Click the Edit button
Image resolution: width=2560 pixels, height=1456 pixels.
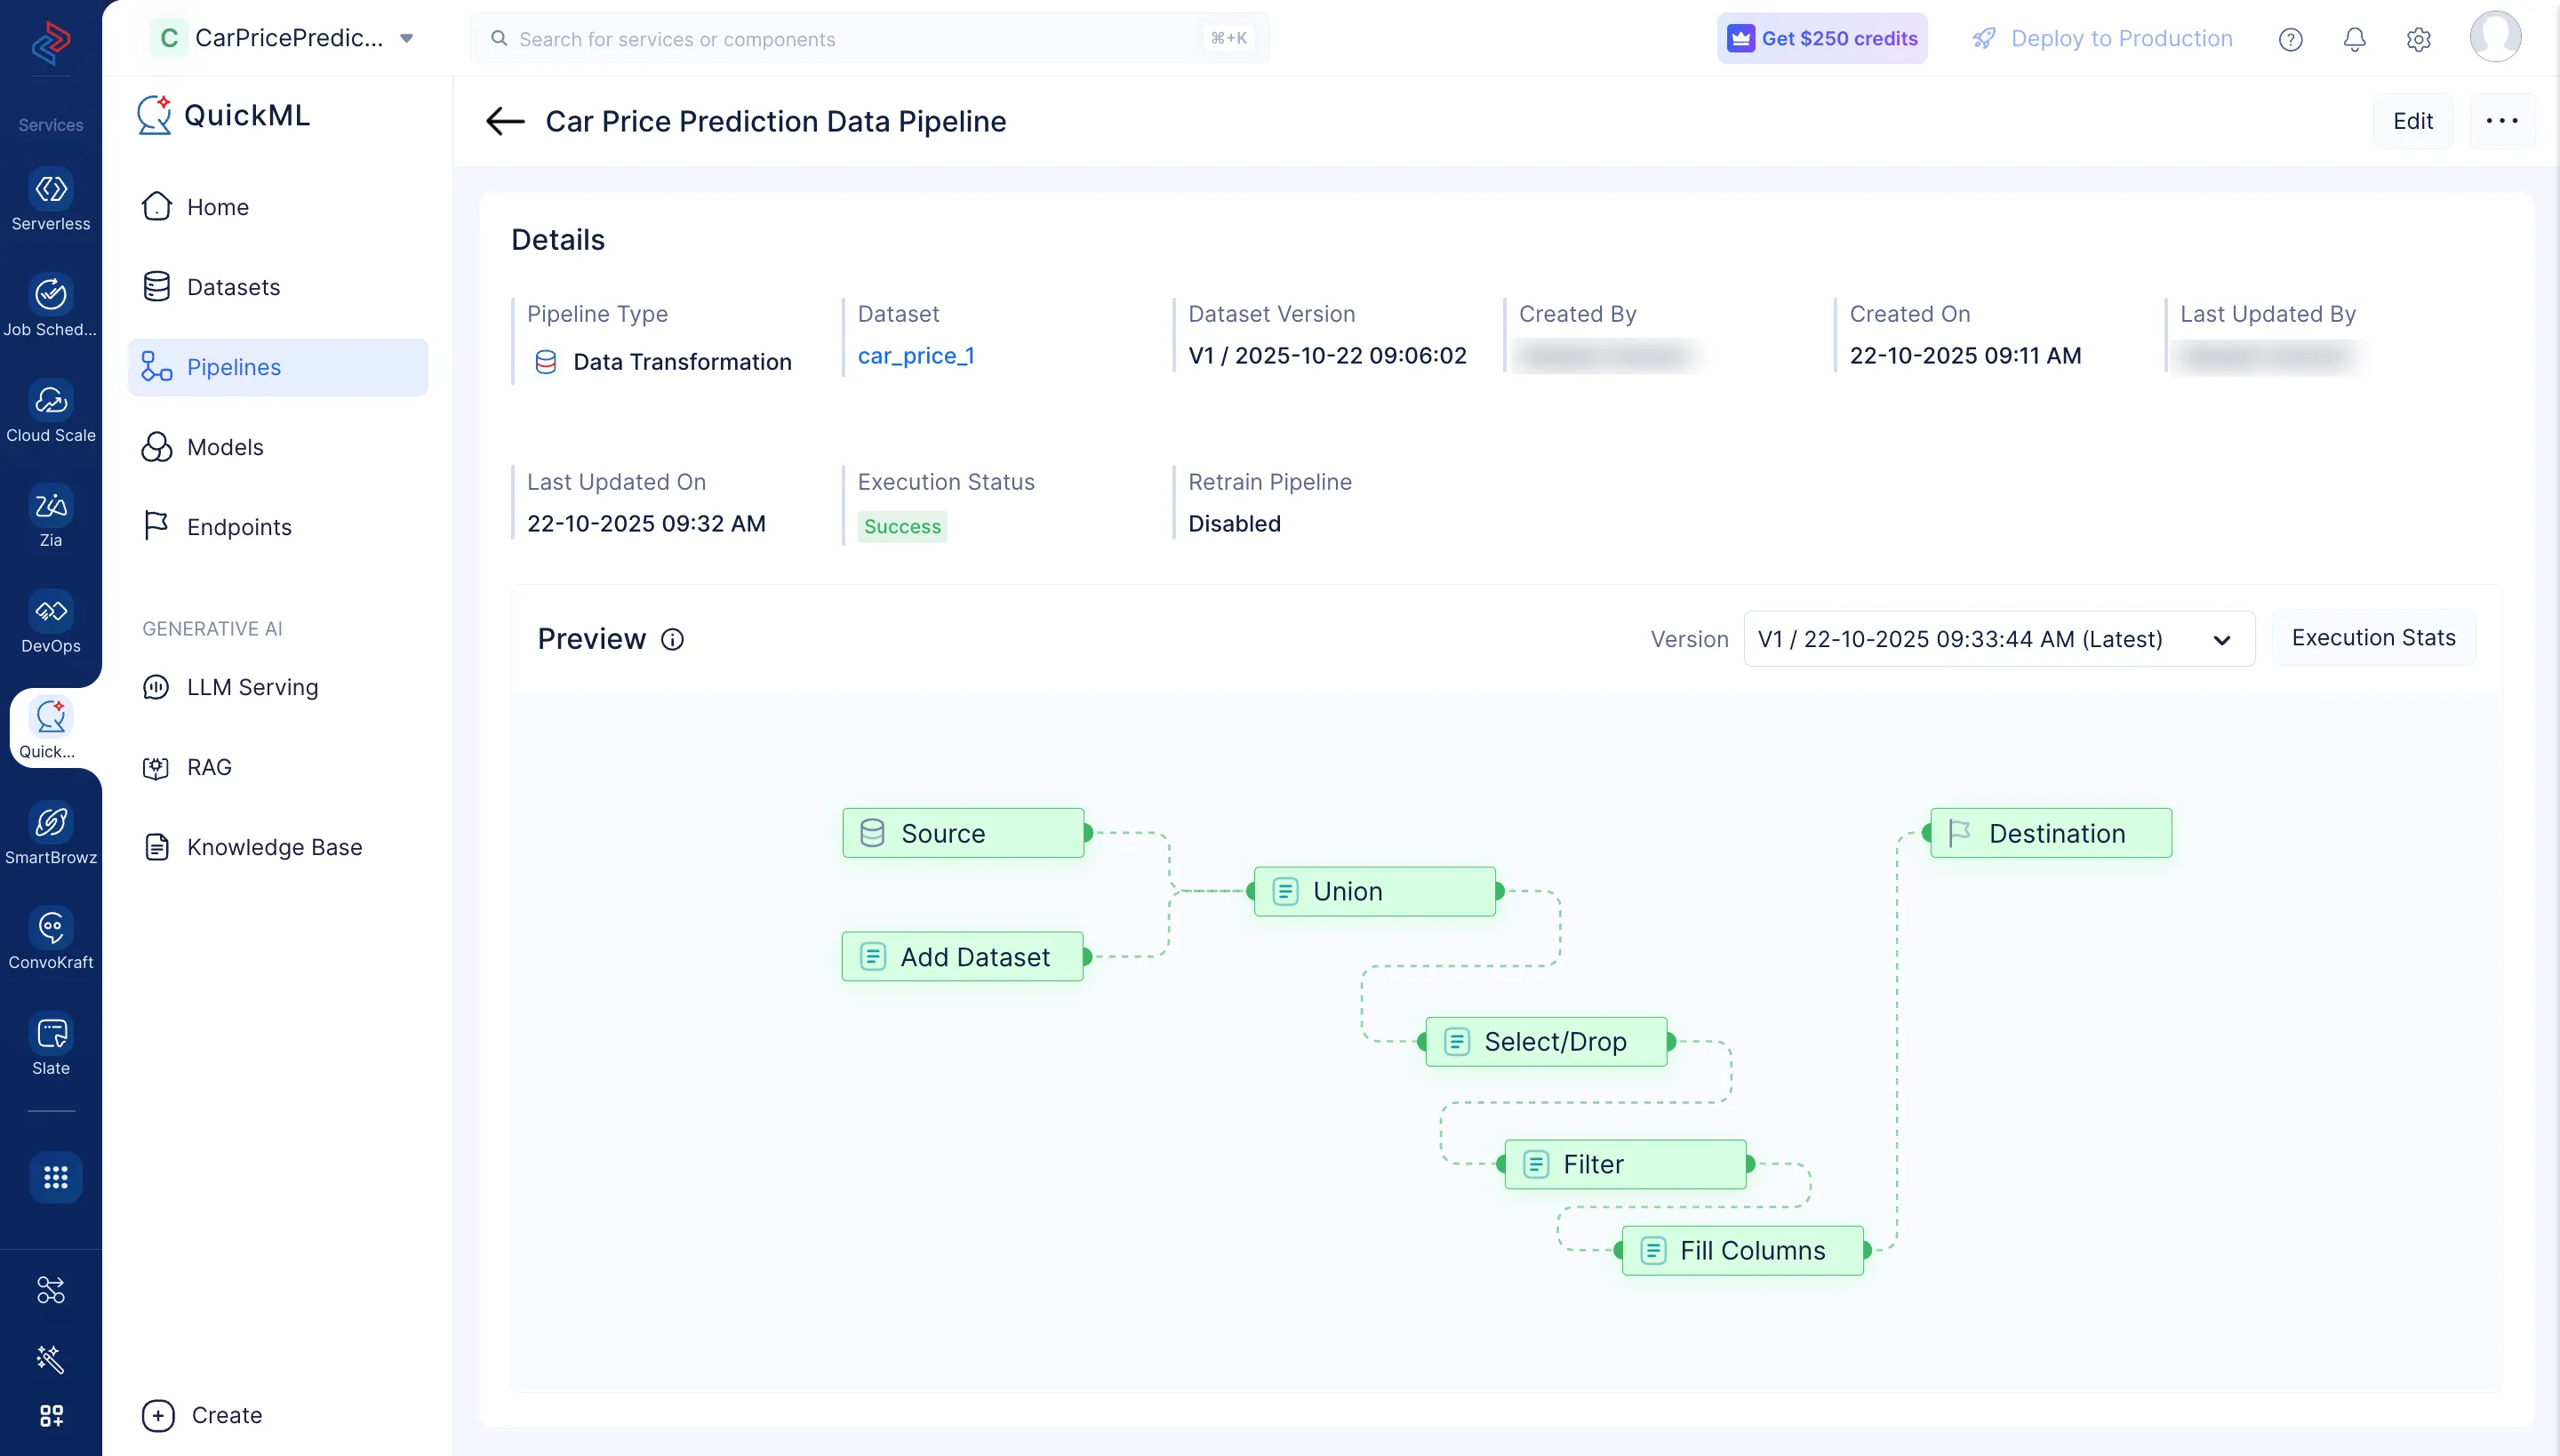click(x=2414, y=120)
